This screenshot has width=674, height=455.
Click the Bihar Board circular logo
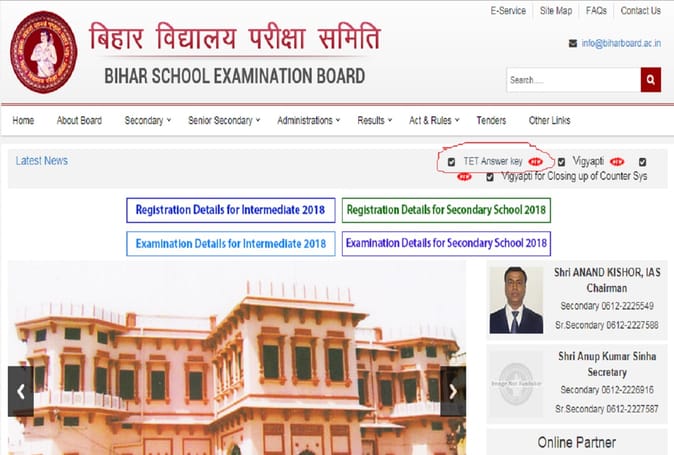43,52
